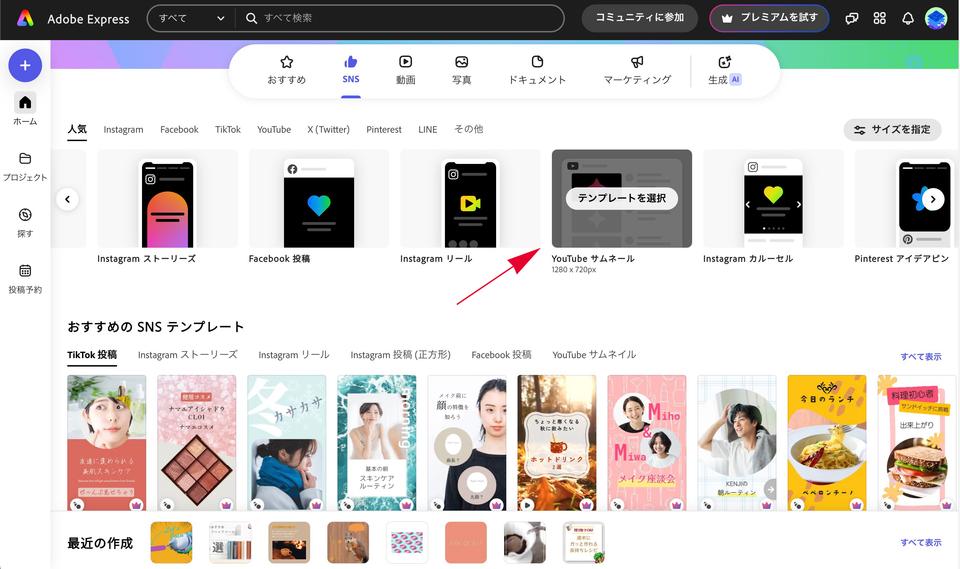
Task: Open the プロジェクト folder icon in sidebar
Action: 25,158
